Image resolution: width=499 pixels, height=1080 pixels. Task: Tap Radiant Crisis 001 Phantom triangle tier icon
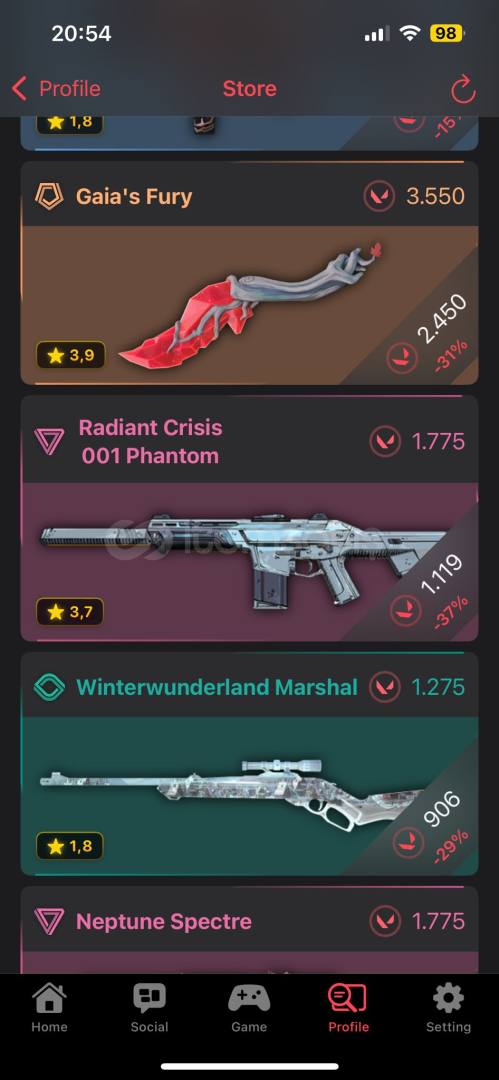50,441
